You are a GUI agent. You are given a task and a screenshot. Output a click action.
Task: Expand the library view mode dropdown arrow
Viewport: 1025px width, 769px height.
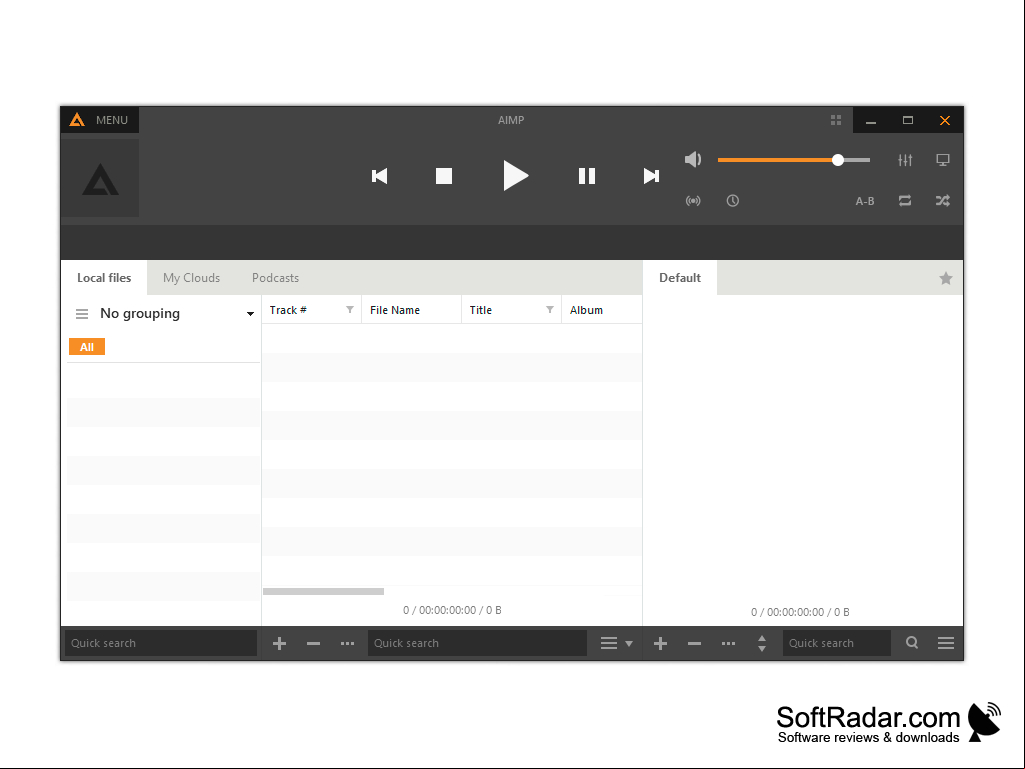629,644
